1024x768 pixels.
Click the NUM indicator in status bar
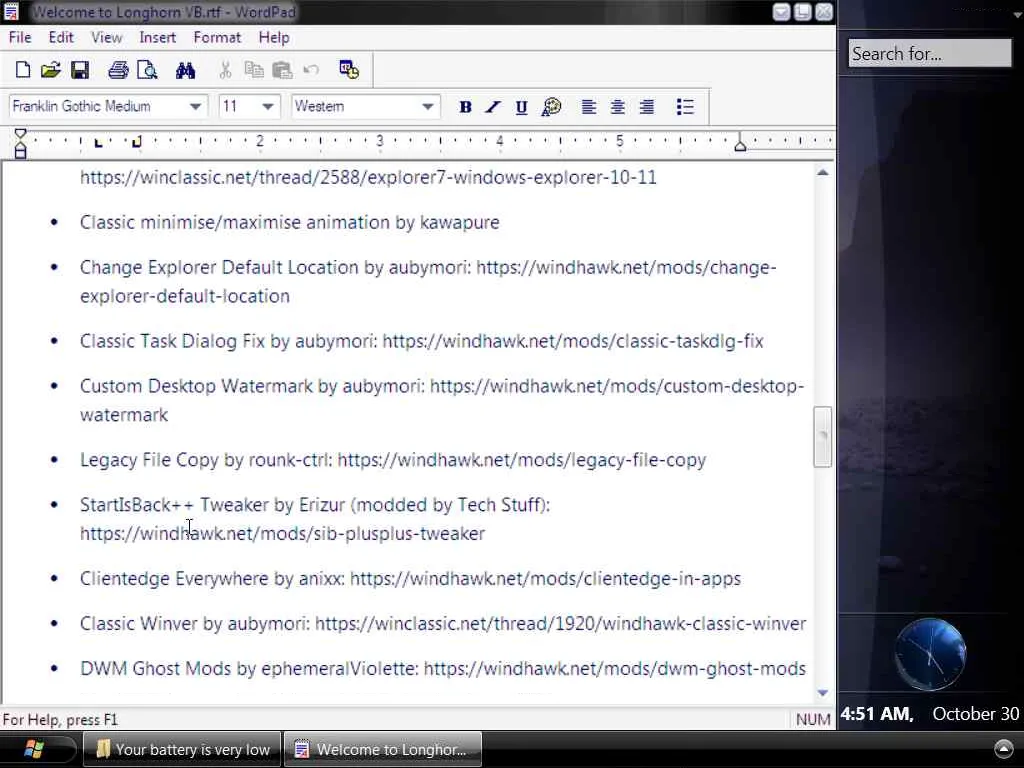tap(813, 720)
